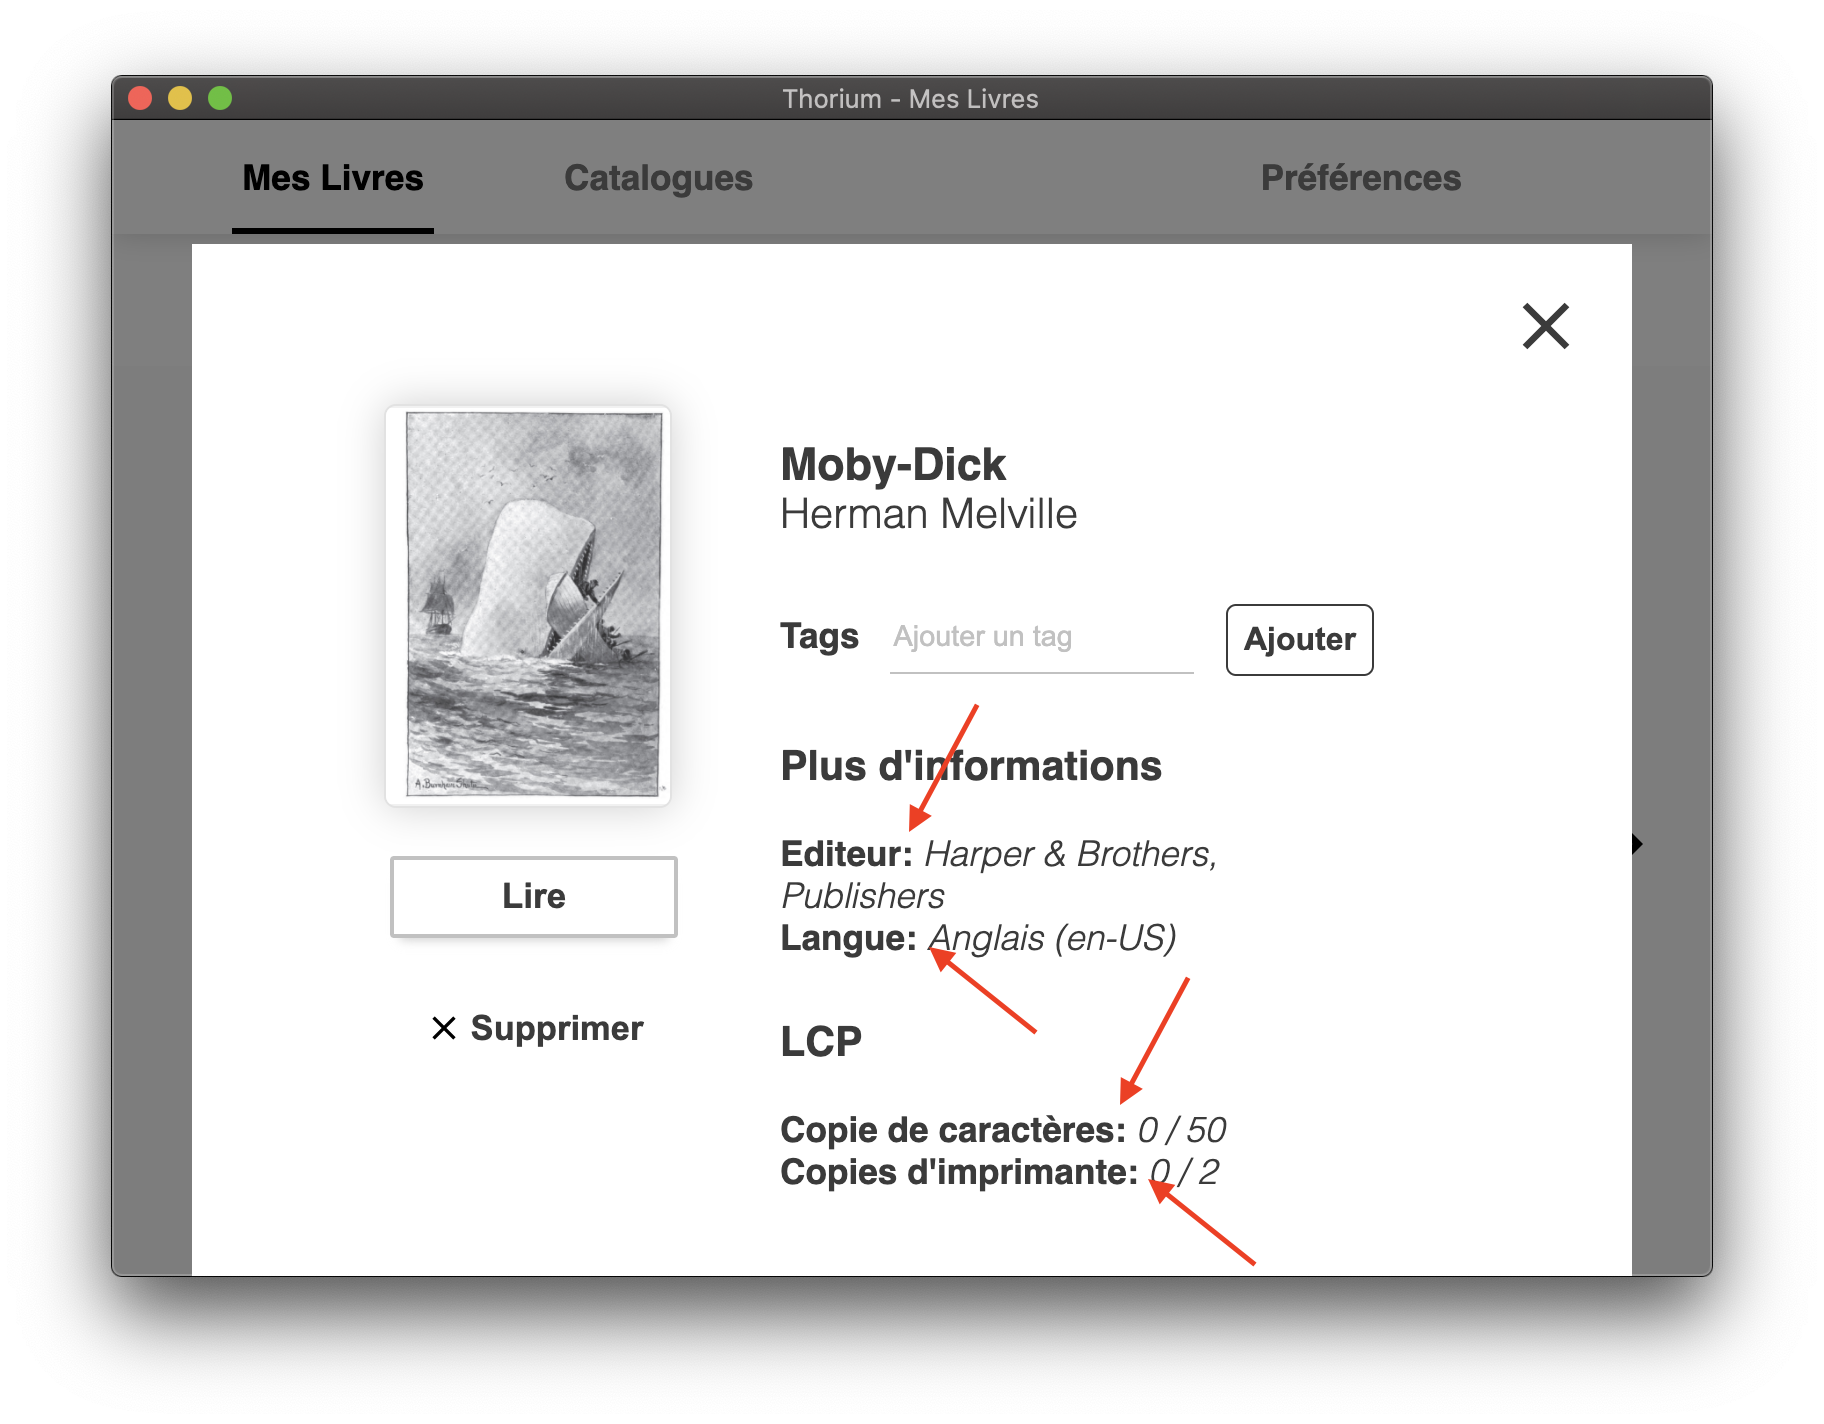Click the red close window button
The width and height of the screenshot is (1824, 1424).
(140, 98)
